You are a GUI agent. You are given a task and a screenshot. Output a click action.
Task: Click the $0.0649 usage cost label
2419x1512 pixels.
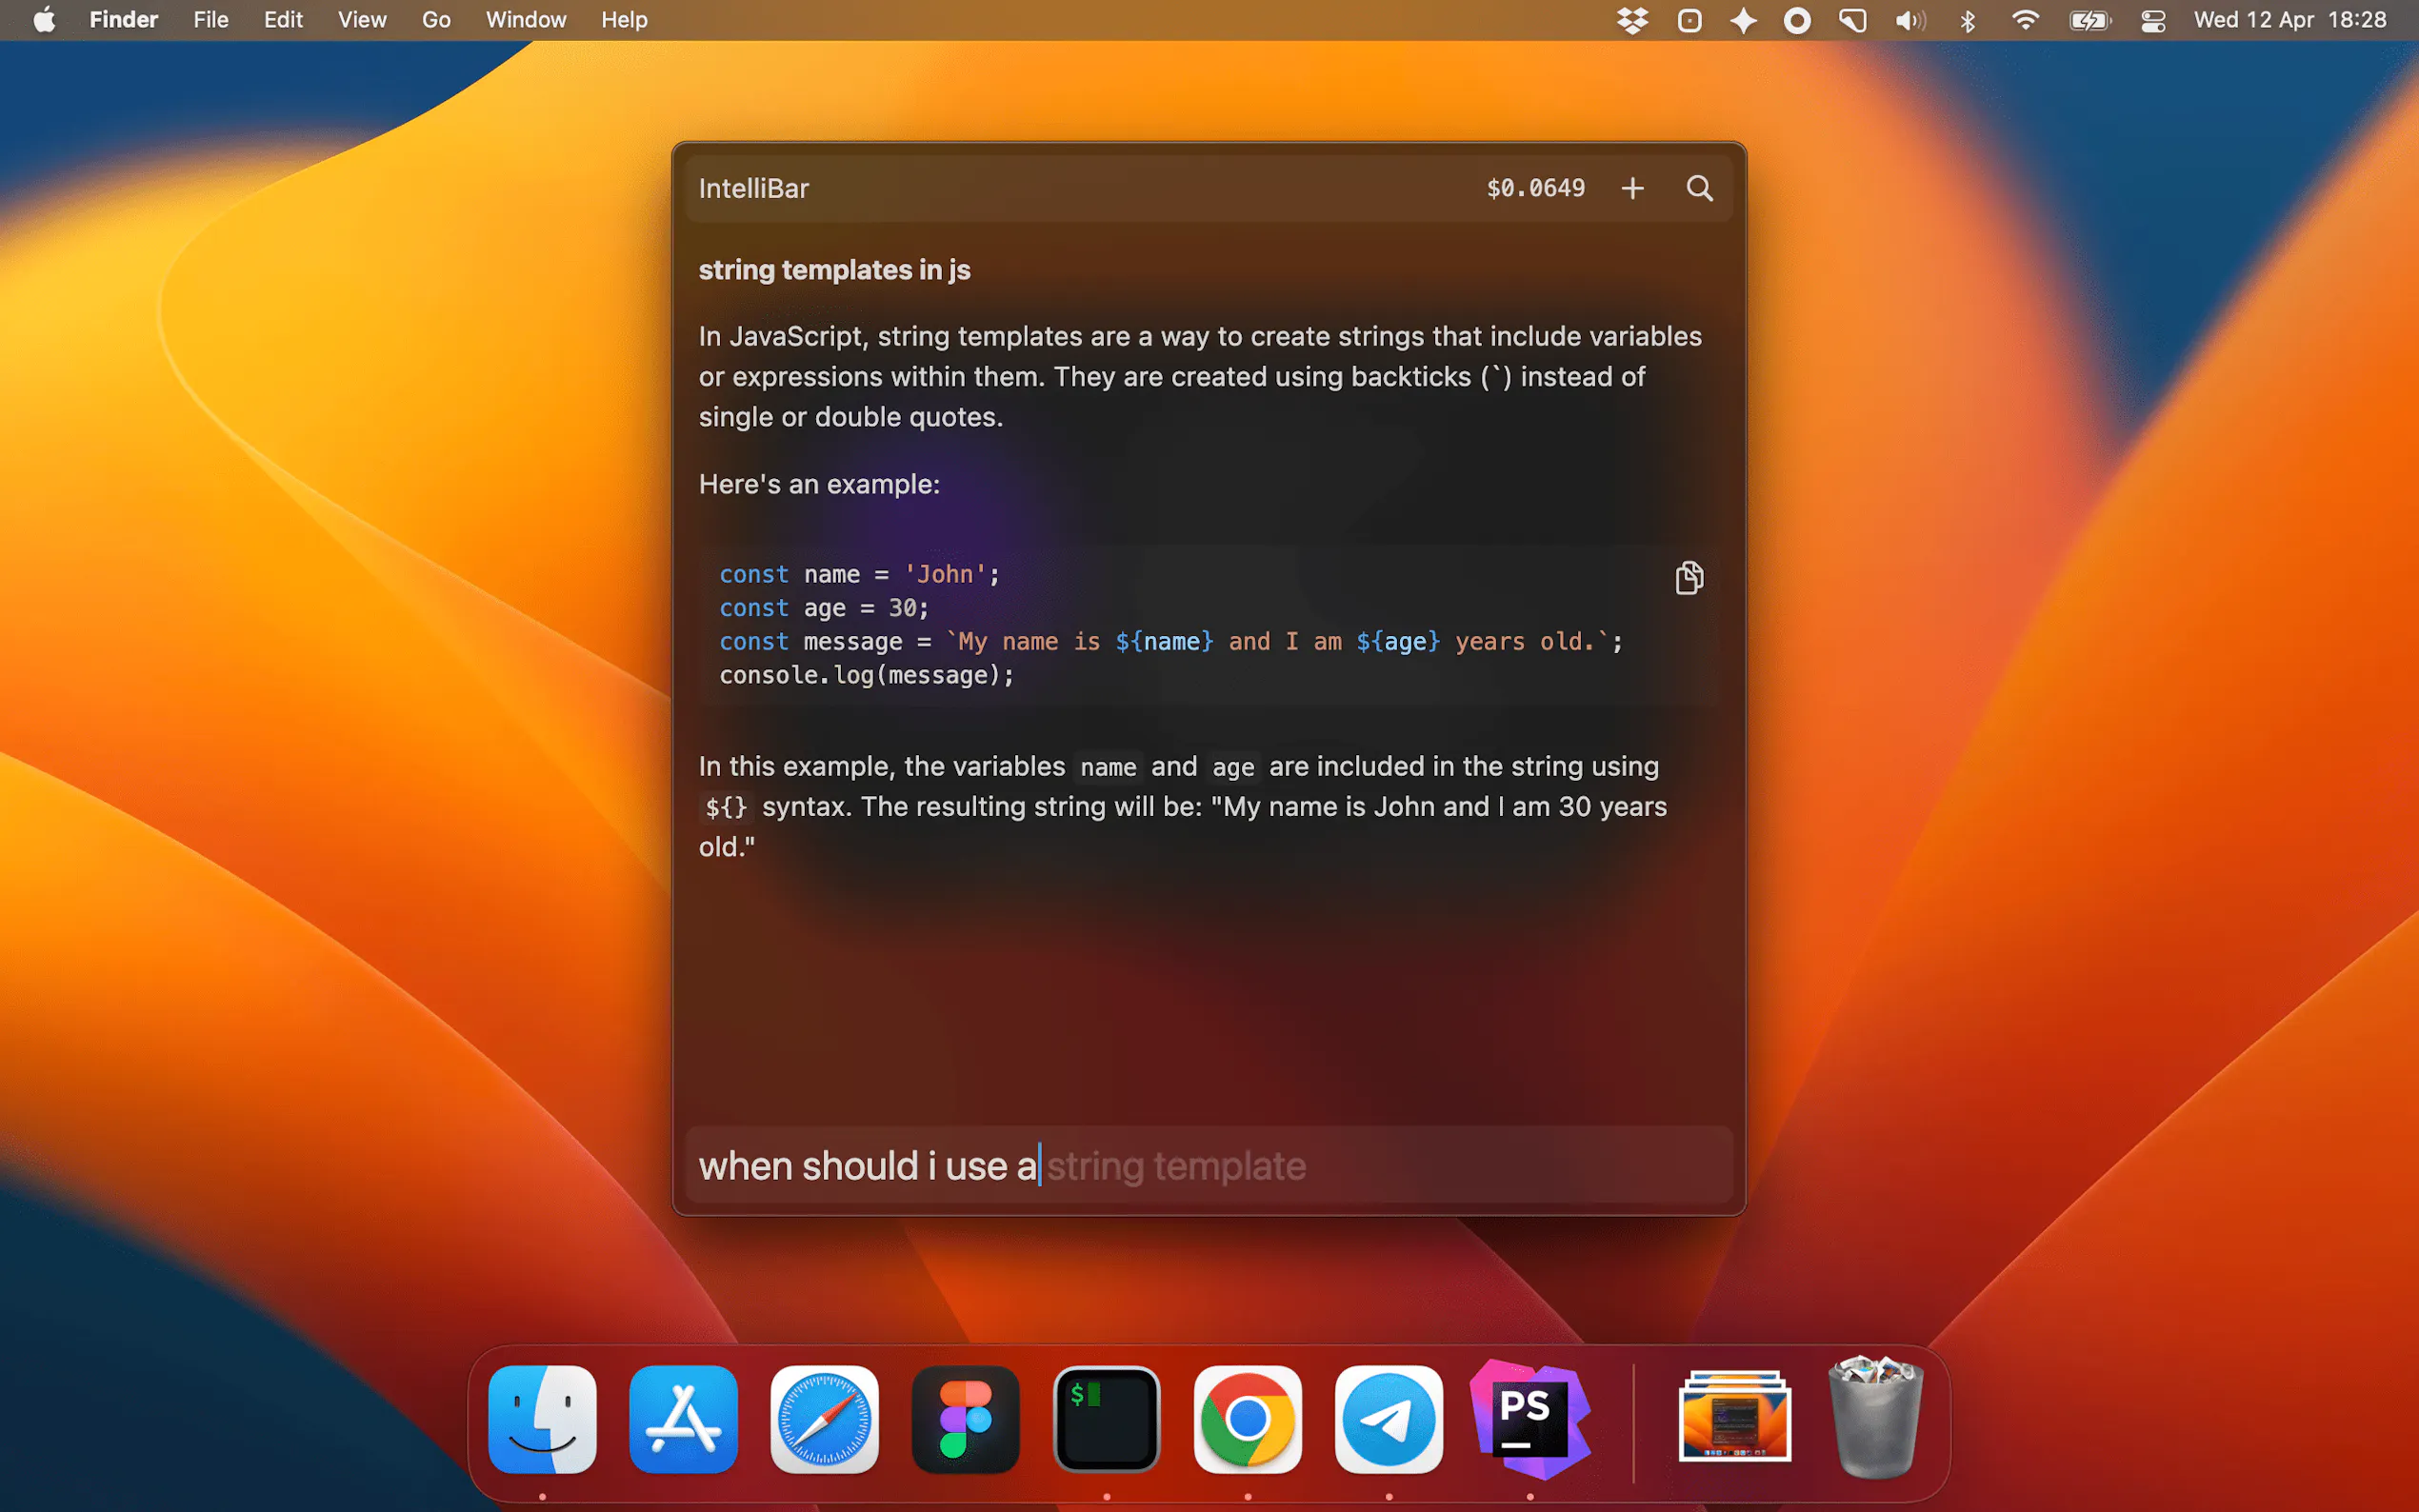[1535, 188]
